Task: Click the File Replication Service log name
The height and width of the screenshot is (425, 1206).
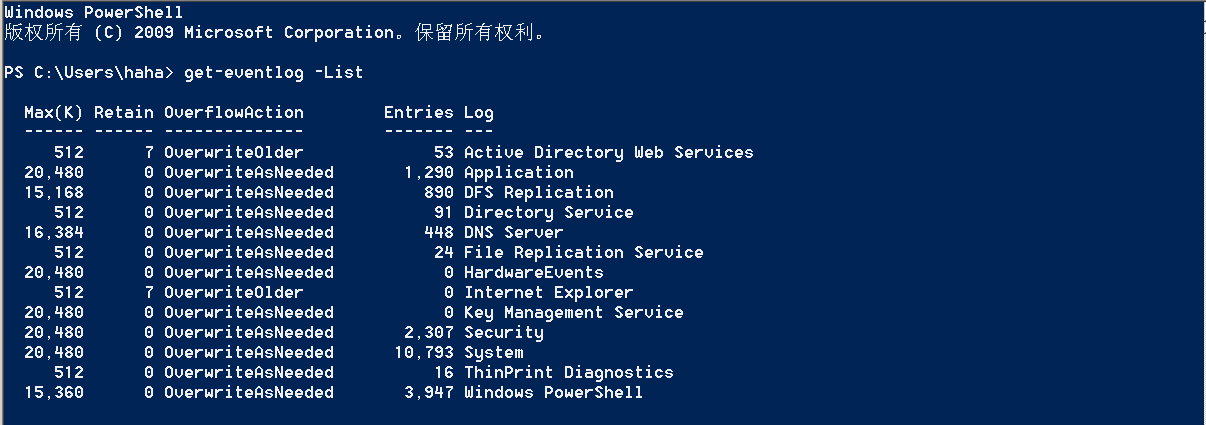Action: click(x=583, y=253)
